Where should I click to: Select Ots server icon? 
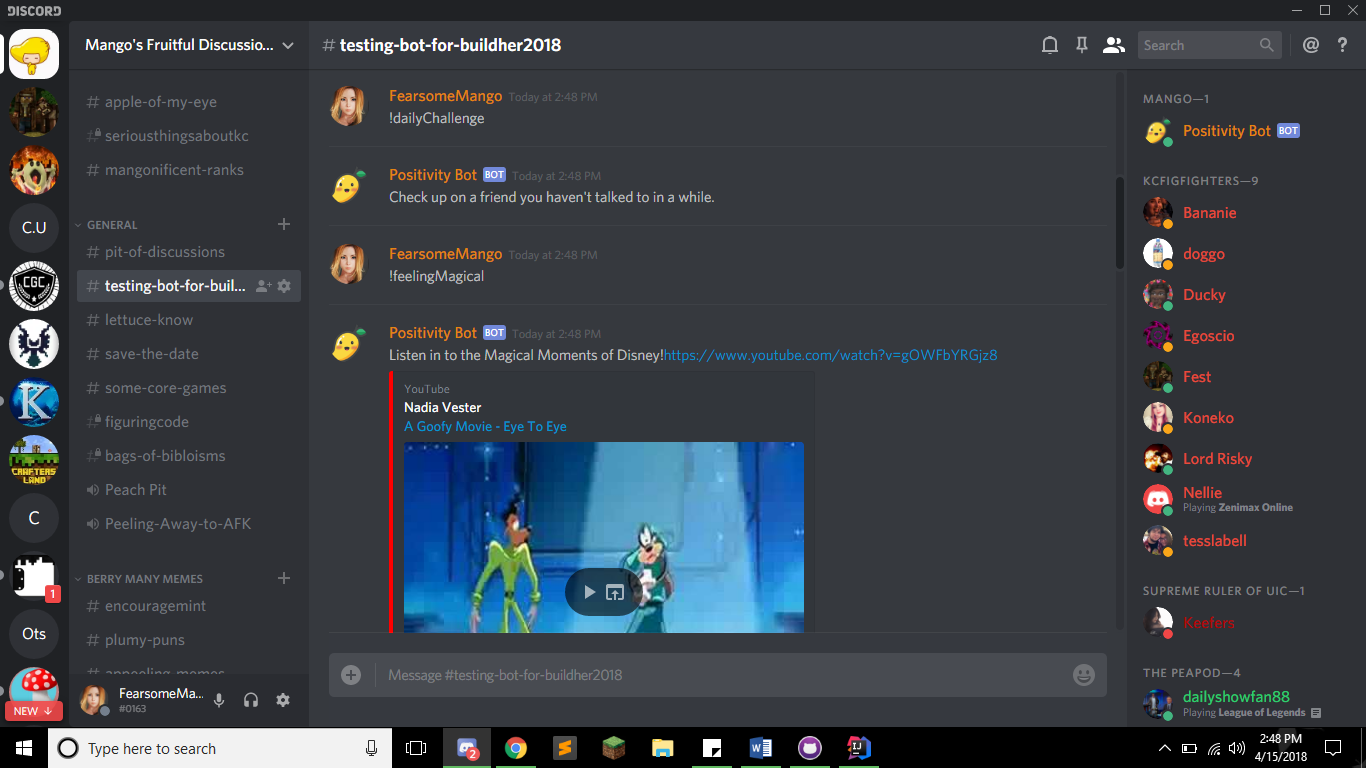34,634
